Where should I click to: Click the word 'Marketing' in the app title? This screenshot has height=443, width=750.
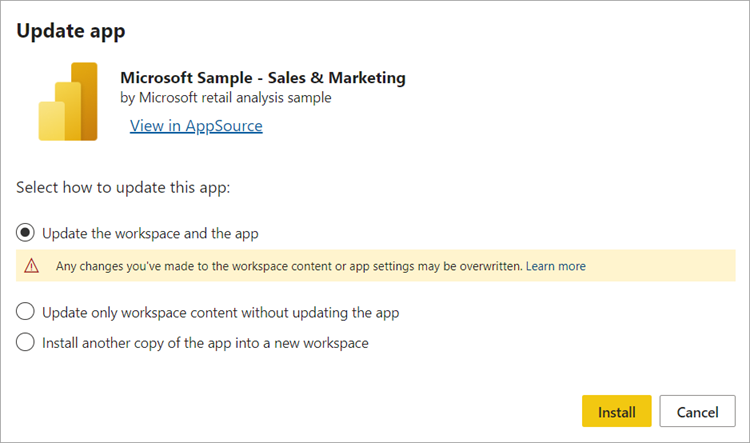point(368,77)
